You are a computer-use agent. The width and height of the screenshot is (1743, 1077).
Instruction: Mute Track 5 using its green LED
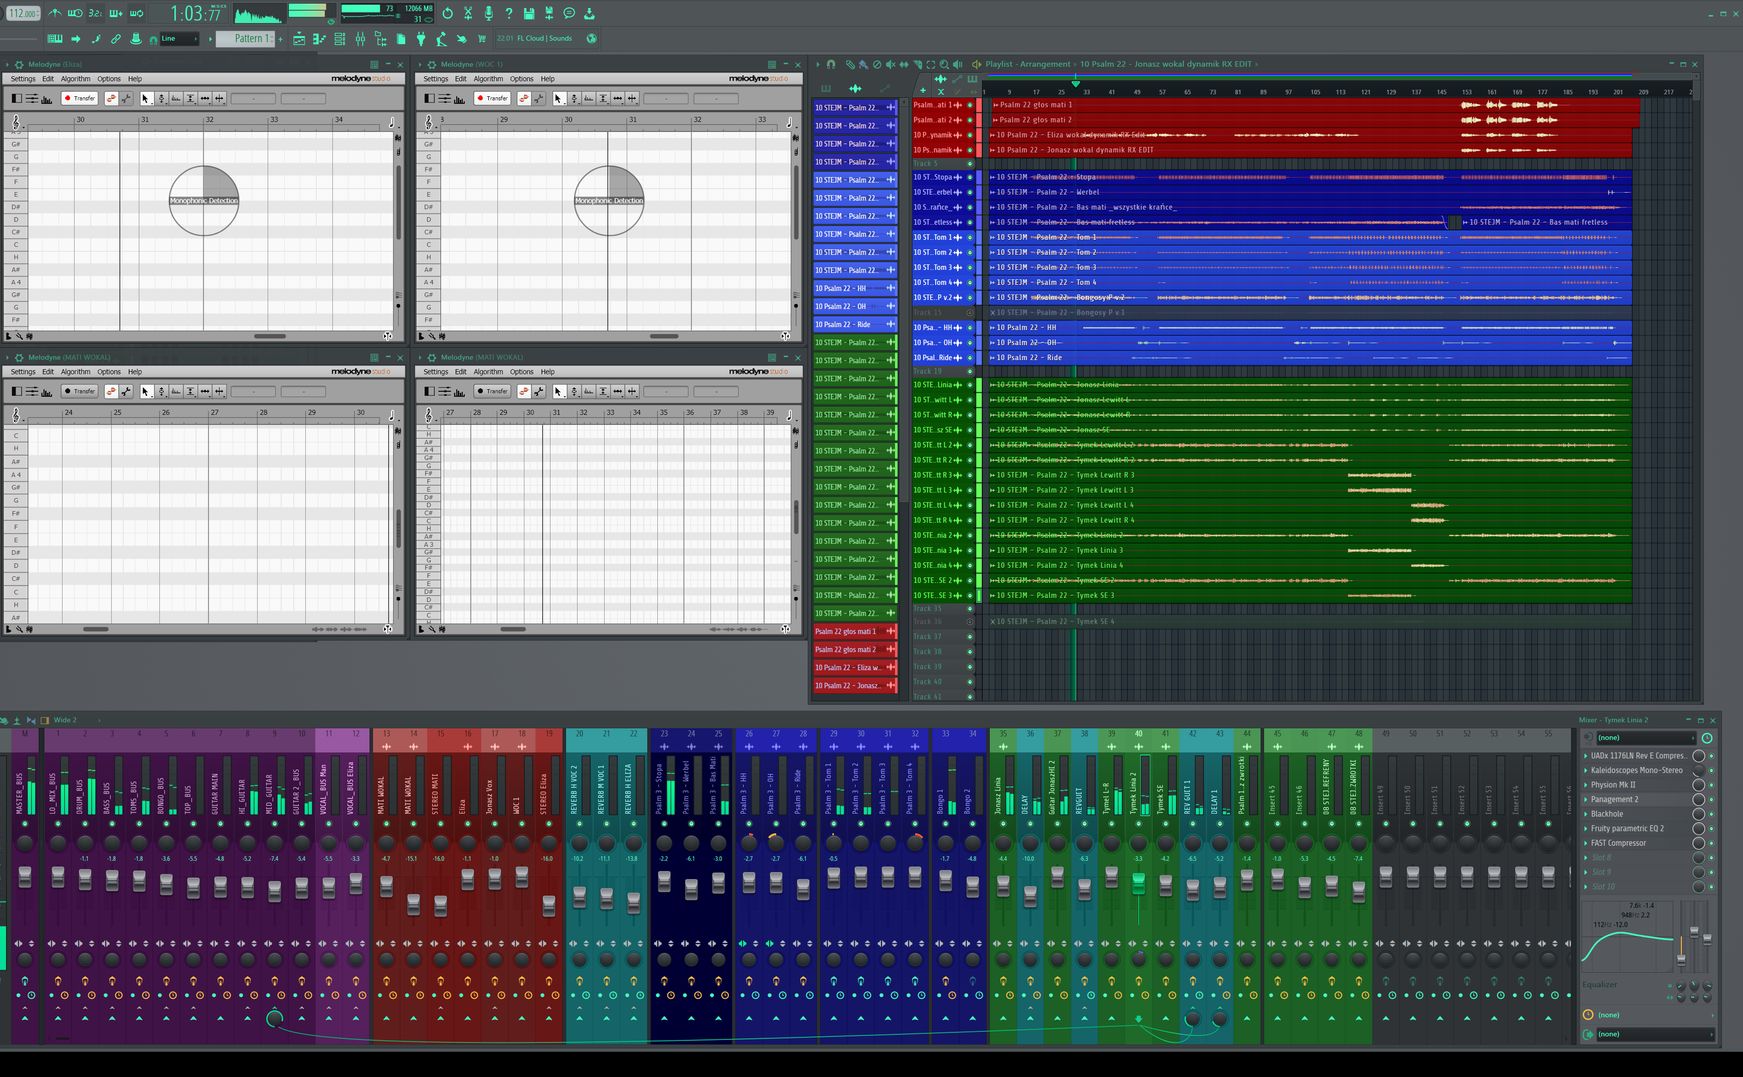(x=969, y=163)
